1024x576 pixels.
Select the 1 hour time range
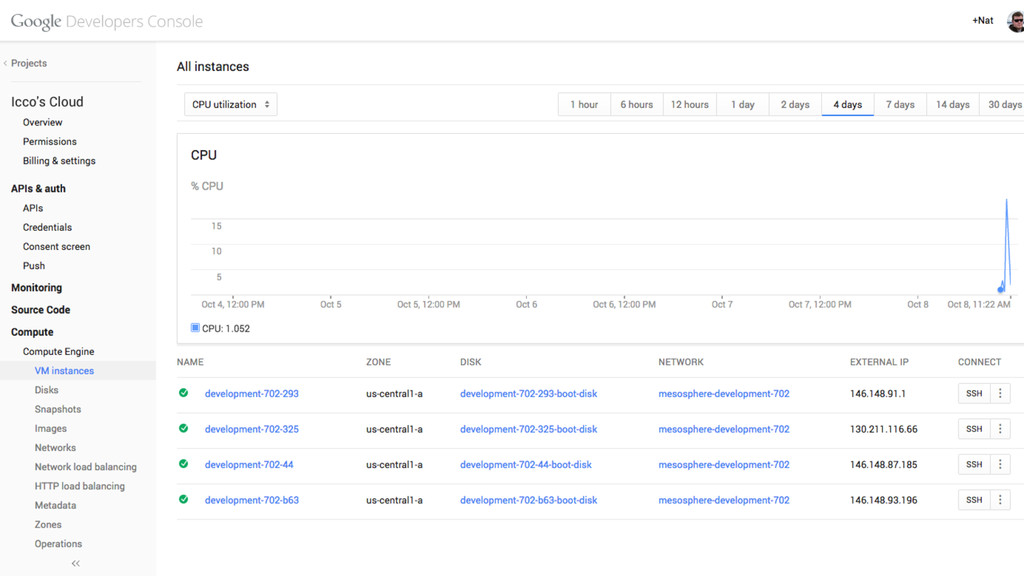pos(584,104)
